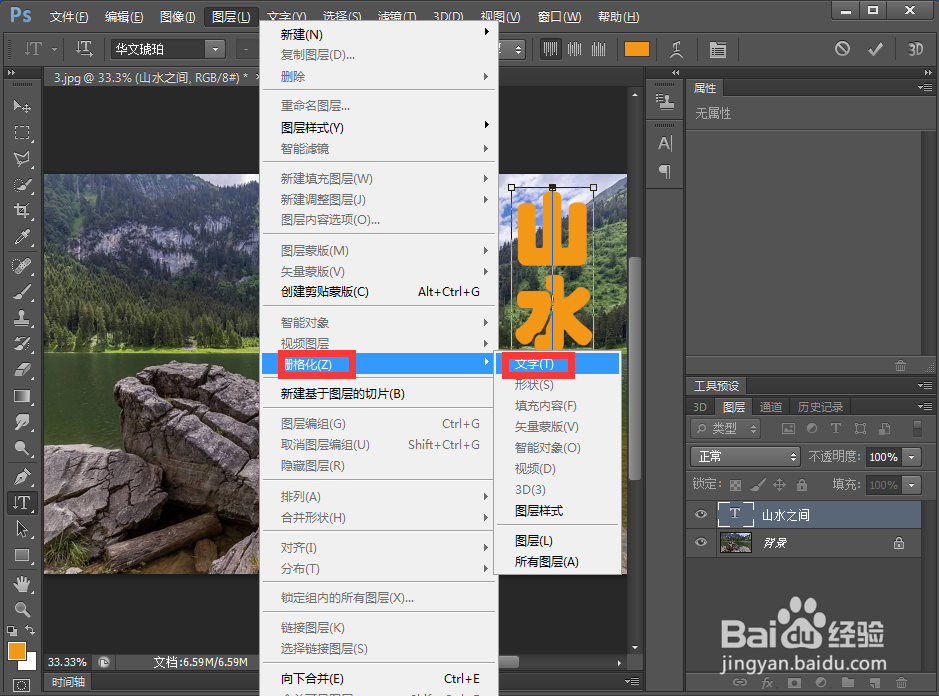Open the opacity slider dropdown arrow

click(911, 457)
